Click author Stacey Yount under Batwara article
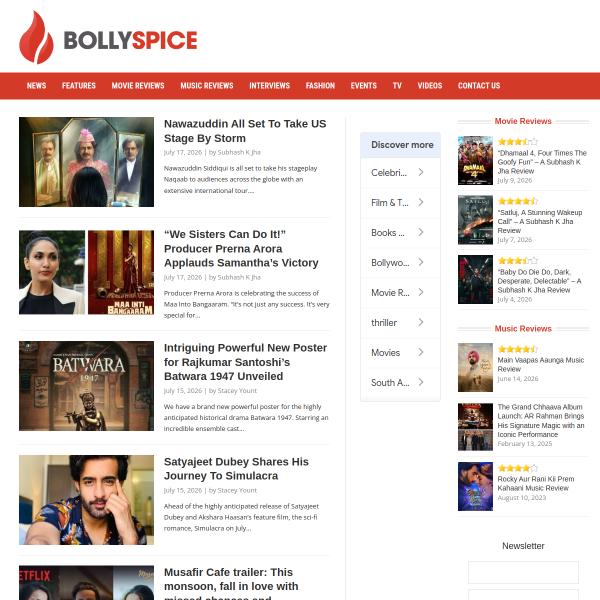 [x=237, y=391]
